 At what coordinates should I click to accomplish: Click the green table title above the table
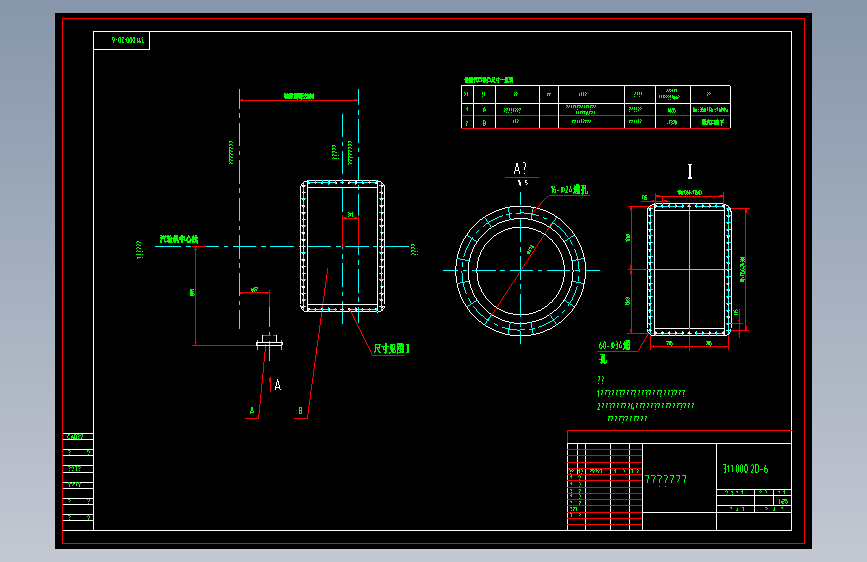click(488, 80)
